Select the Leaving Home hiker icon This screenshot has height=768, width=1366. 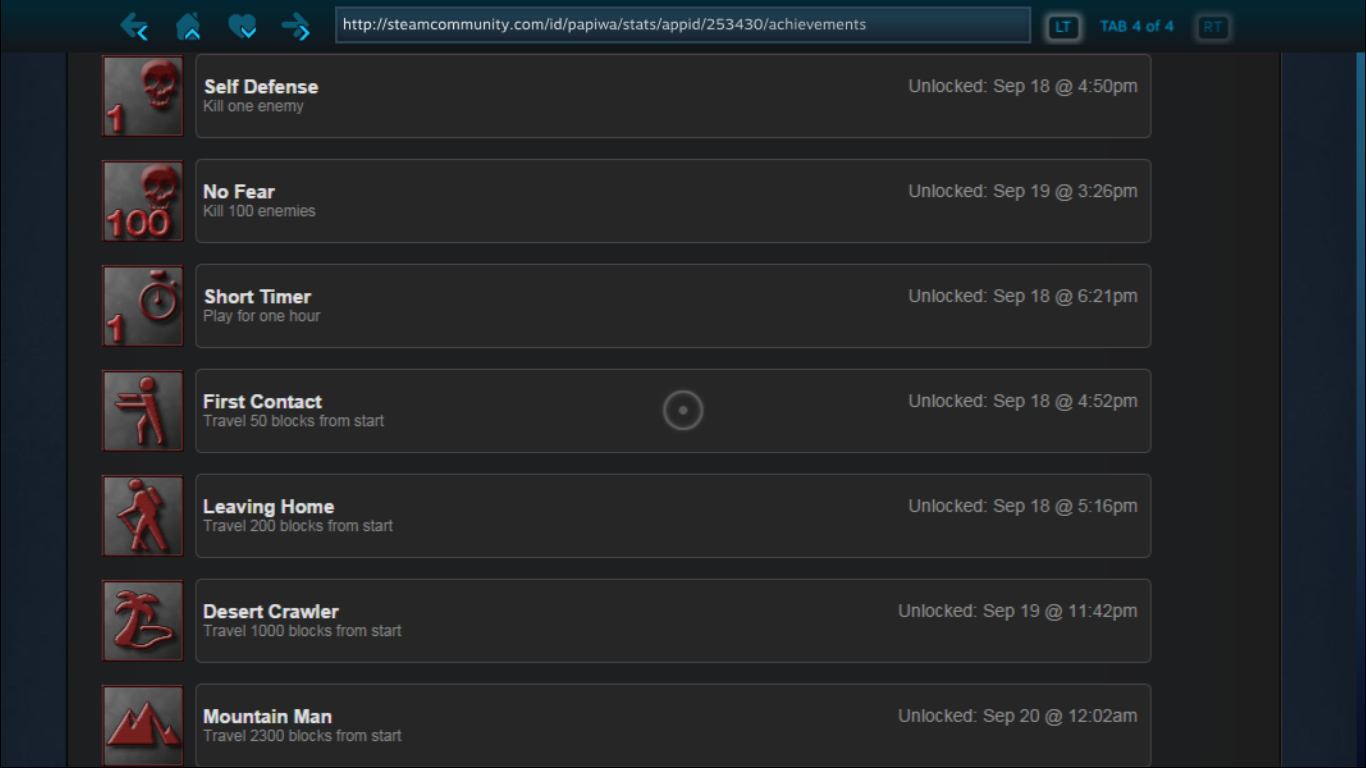coord(143,516)
